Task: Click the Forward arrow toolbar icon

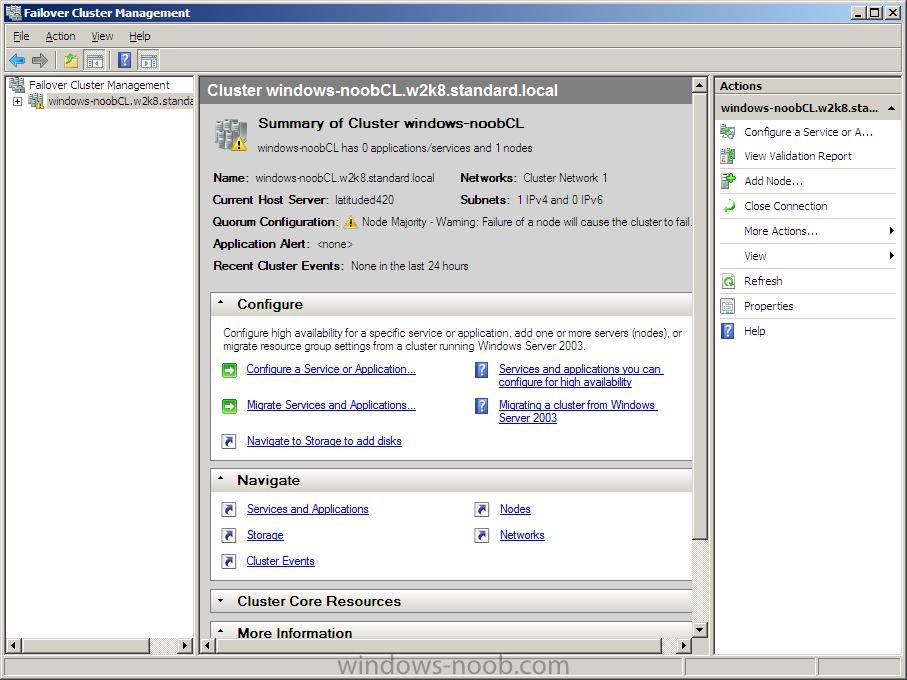Action: [40, 60]
